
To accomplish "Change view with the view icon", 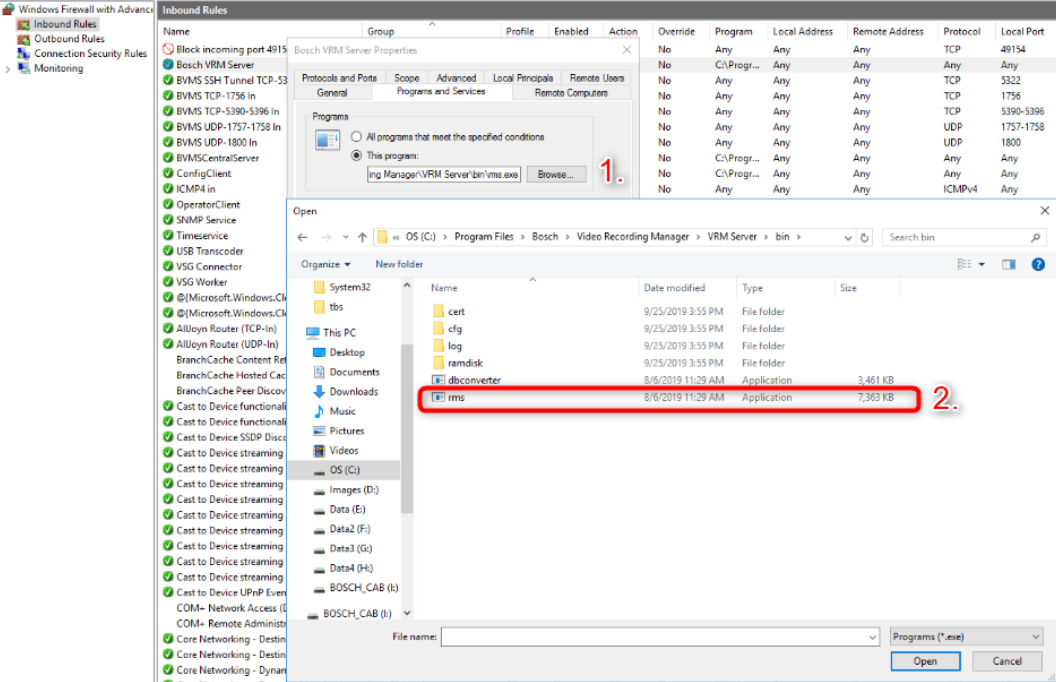I will click(x=964, y=265).
